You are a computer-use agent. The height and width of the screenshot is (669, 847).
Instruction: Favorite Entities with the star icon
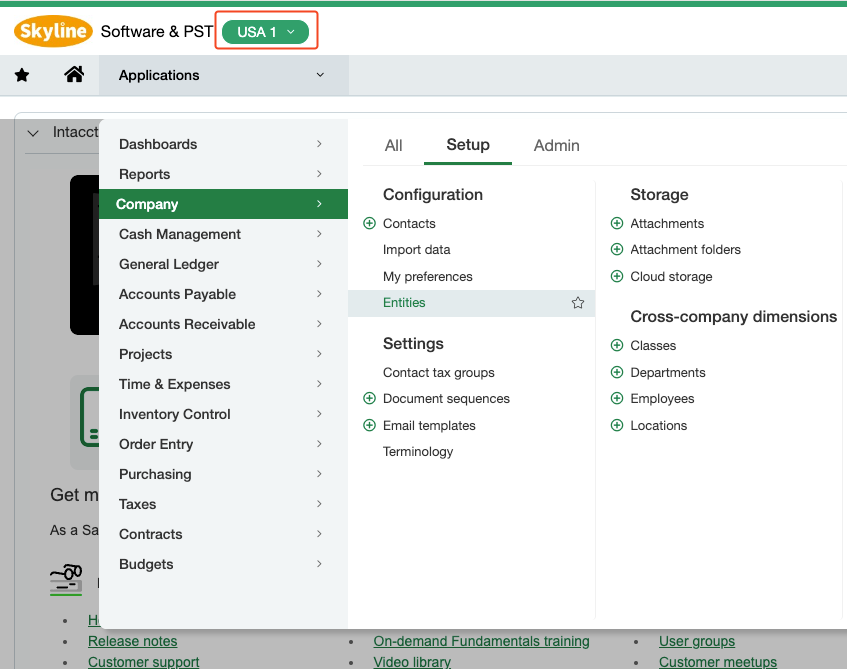(577, 303)
